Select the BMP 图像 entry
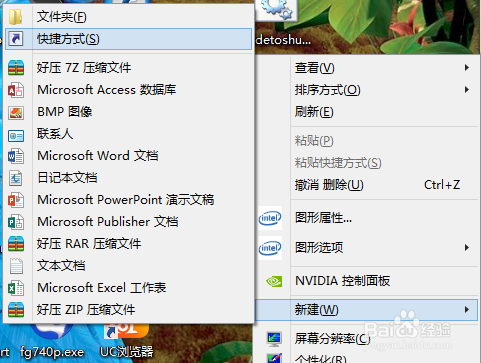Viewport: 481px width, 363px height. (128, 112)
